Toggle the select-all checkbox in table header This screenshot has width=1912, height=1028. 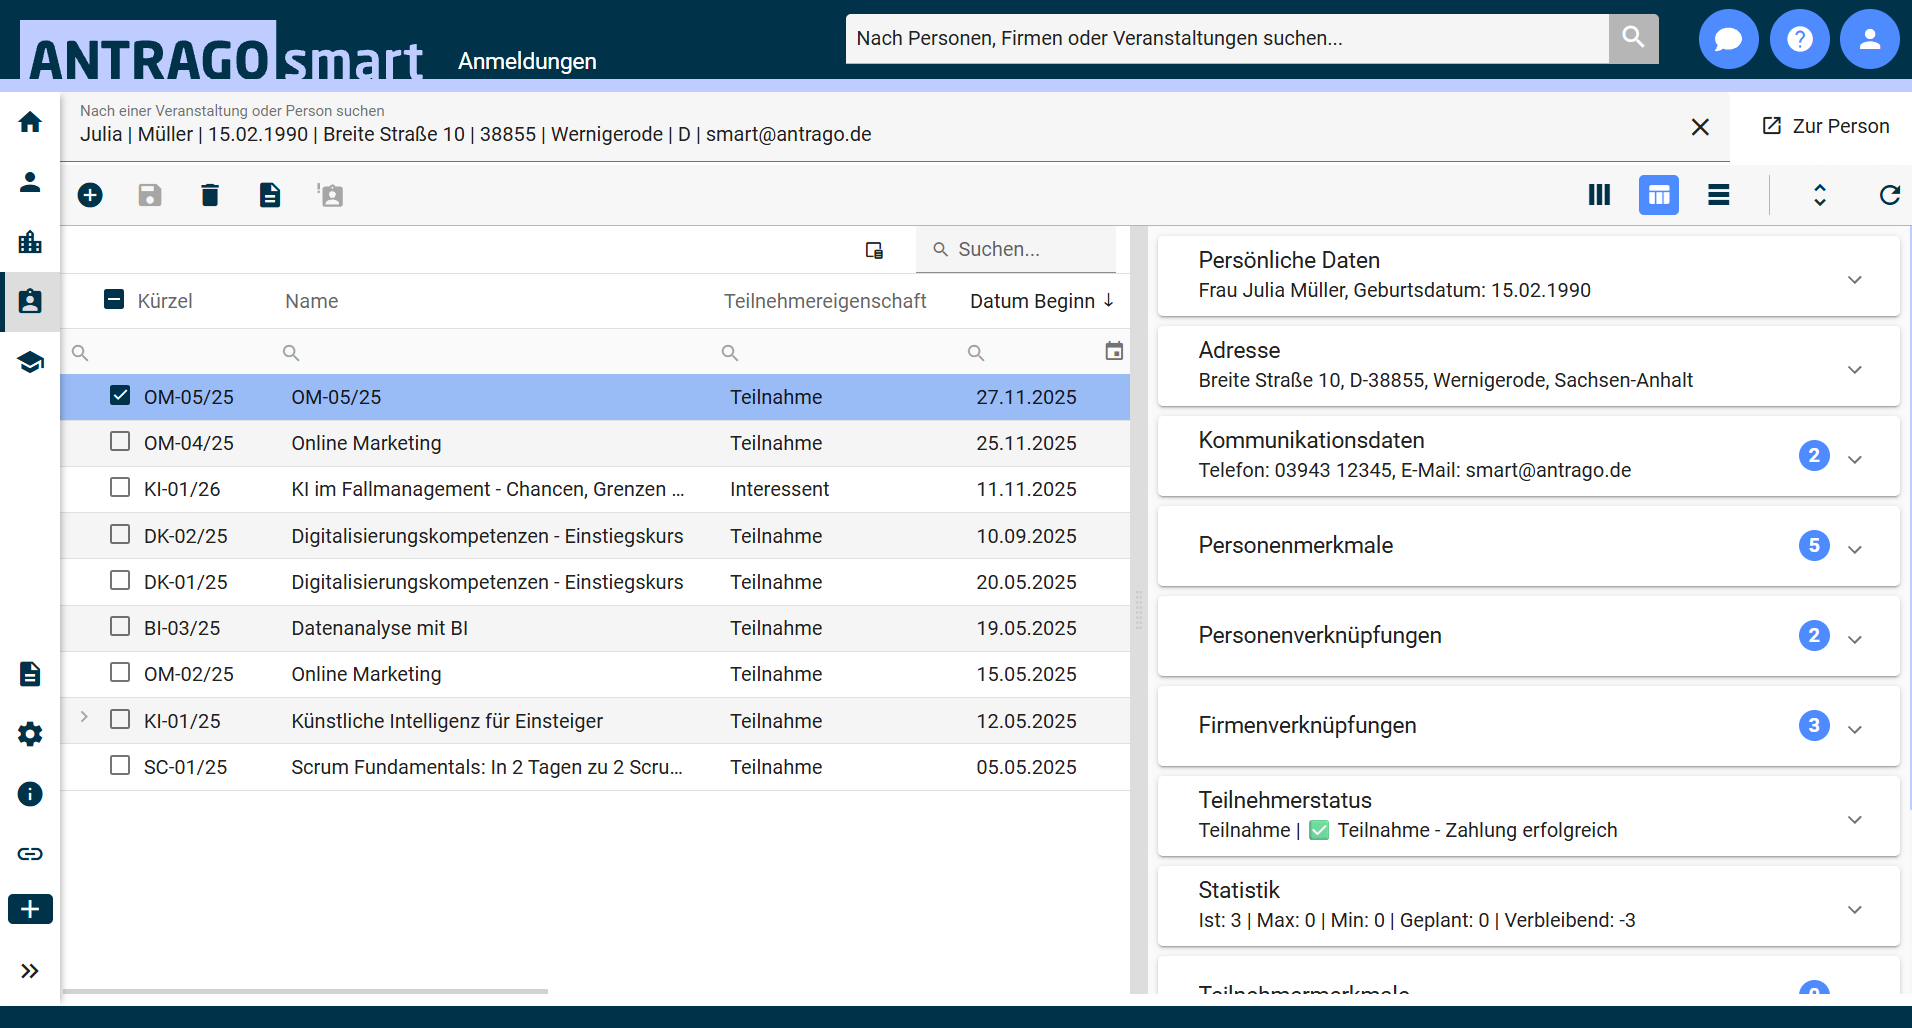115,300
